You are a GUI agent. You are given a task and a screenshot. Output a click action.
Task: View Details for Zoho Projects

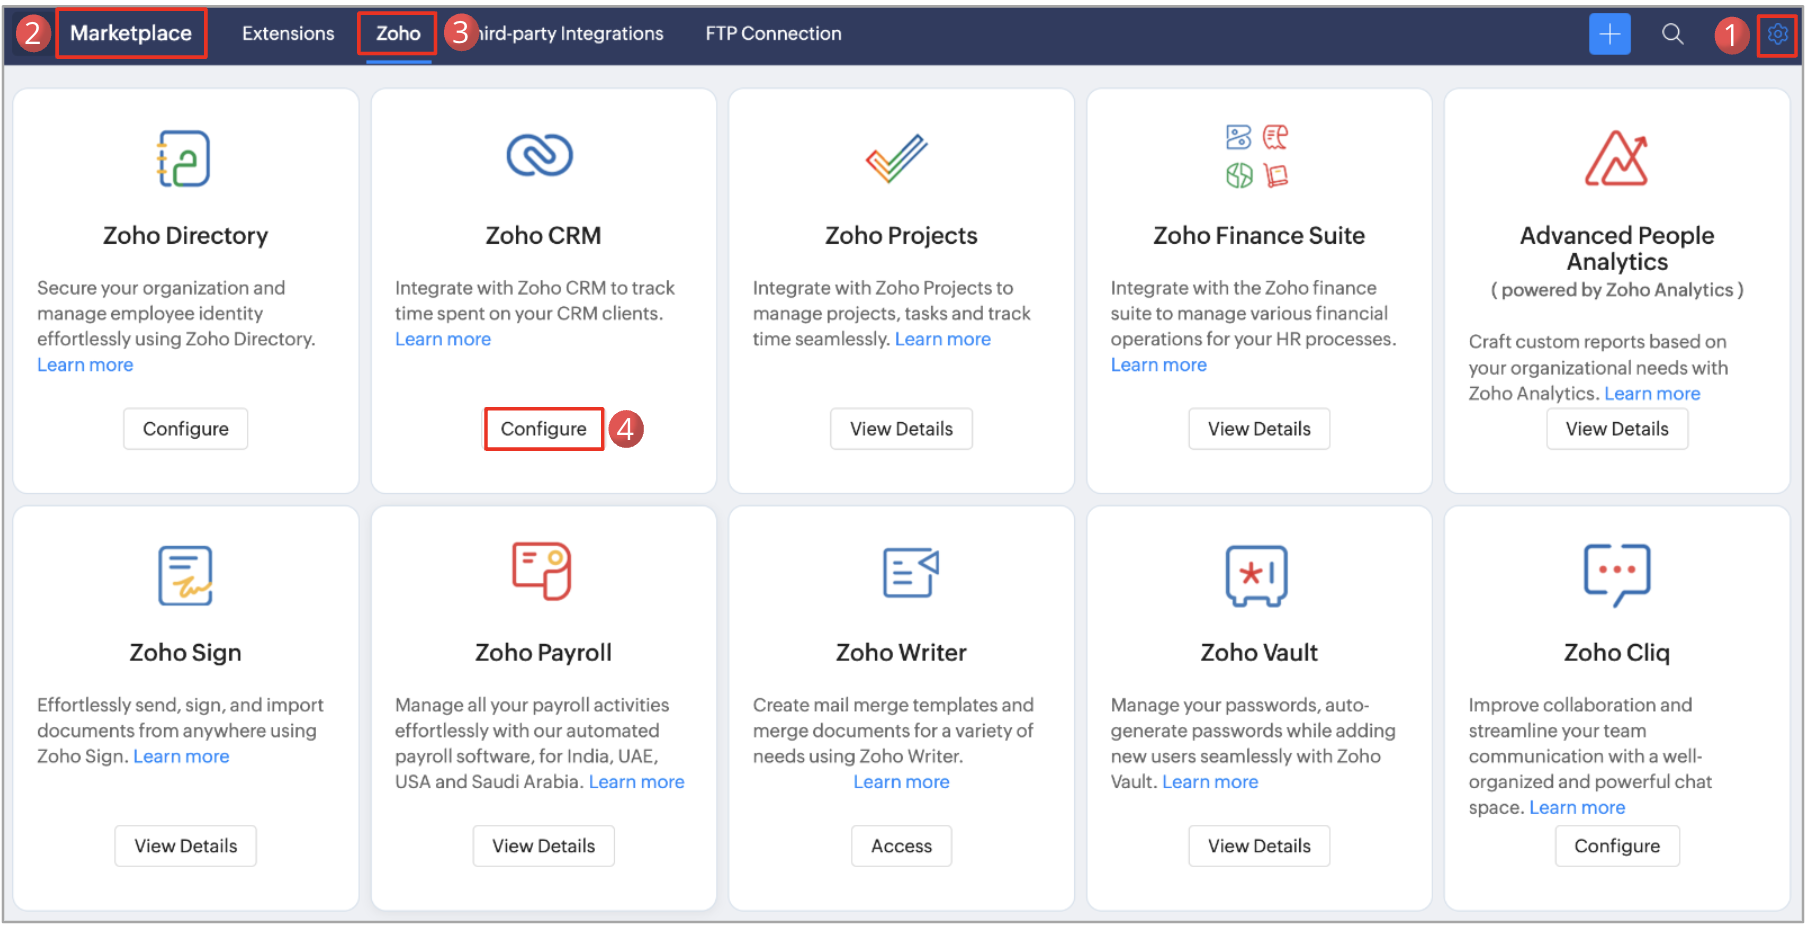901,429
